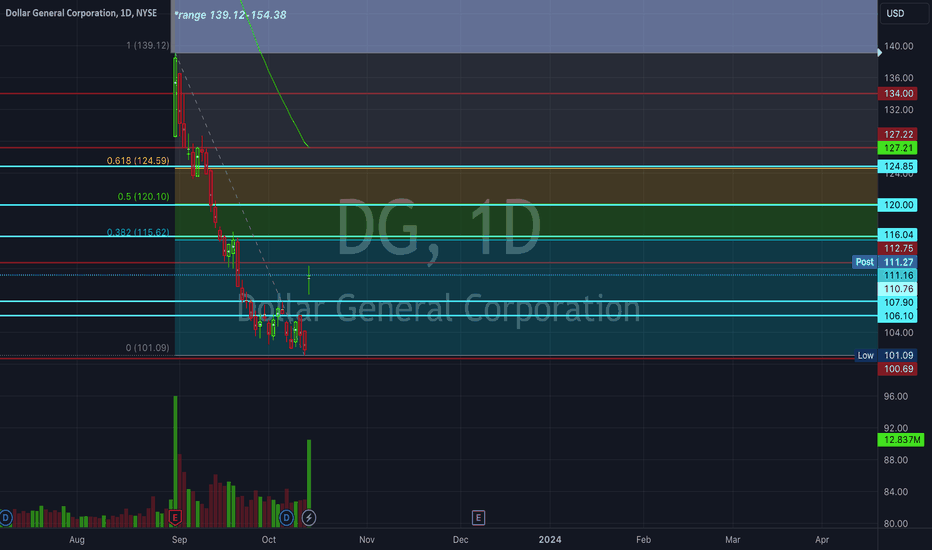Click the 111.27 post-market price label
Viewport: 932px width, 550px height.
pos(898,262)
